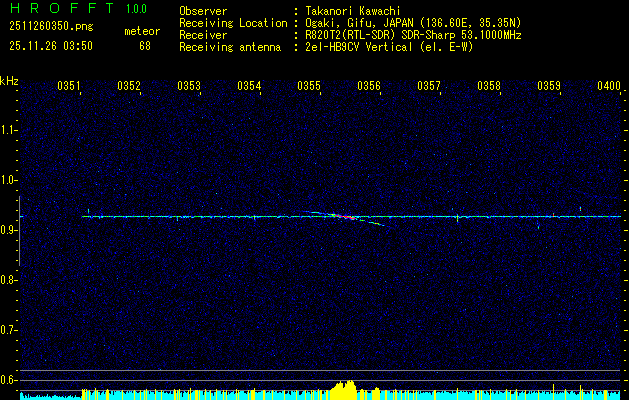This screenshot has height=400, width=629.
Task: Click the 0.8 kHz axis label
Action: pos(8,280)
